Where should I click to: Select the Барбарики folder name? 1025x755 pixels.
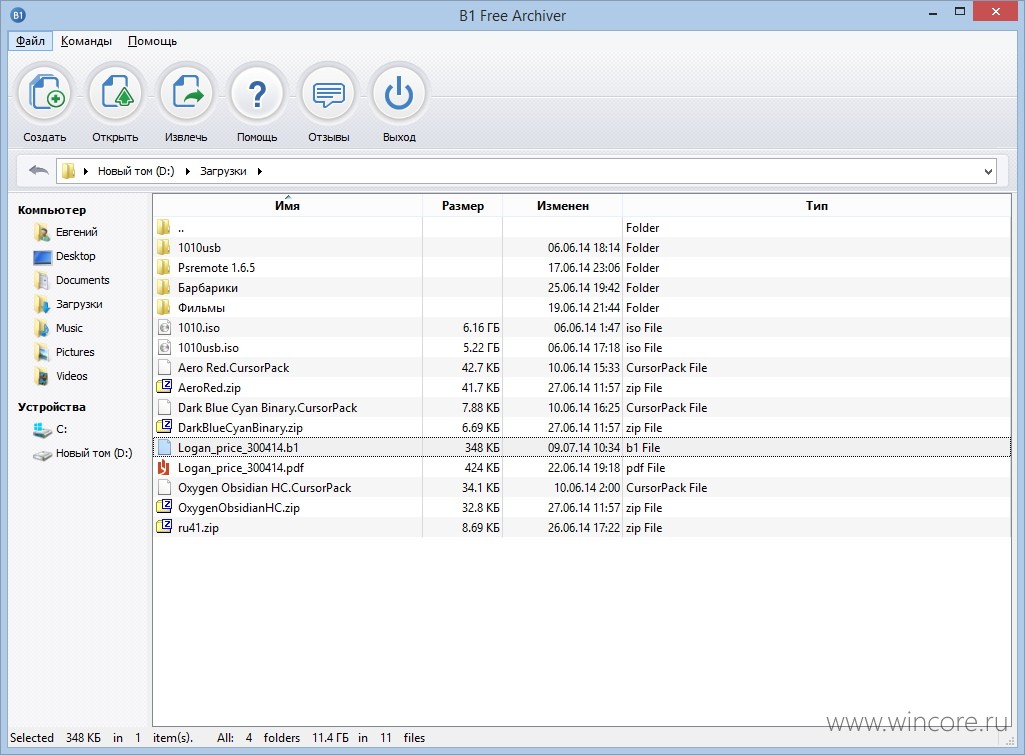pos(208,288)
